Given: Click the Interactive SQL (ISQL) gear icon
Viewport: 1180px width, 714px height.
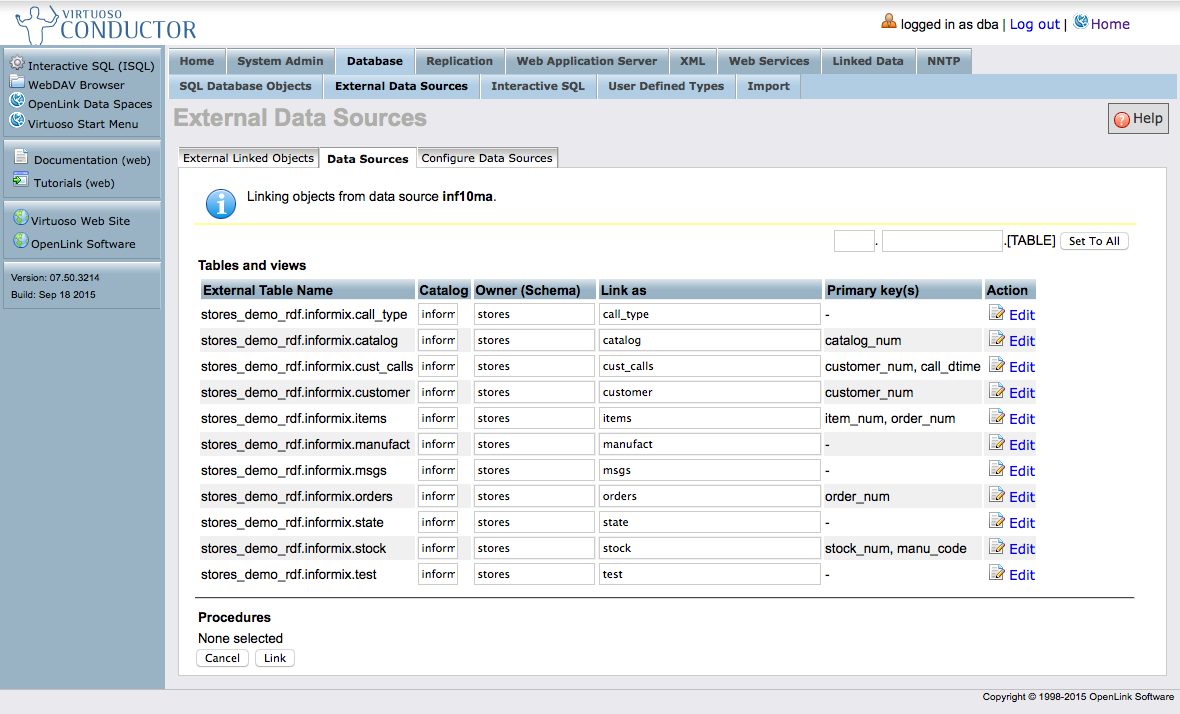Looking at the screenshot, I should (17, 64).
